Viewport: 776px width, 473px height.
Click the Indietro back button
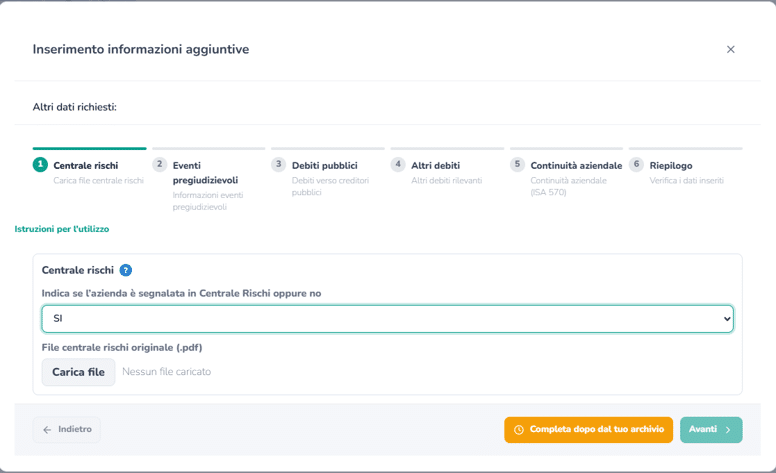point(67,429)
